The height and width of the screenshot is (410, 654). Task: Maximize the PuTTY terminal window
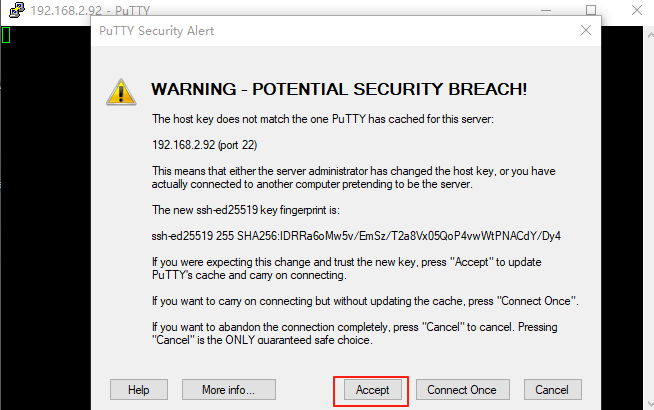tap(591, 10)
